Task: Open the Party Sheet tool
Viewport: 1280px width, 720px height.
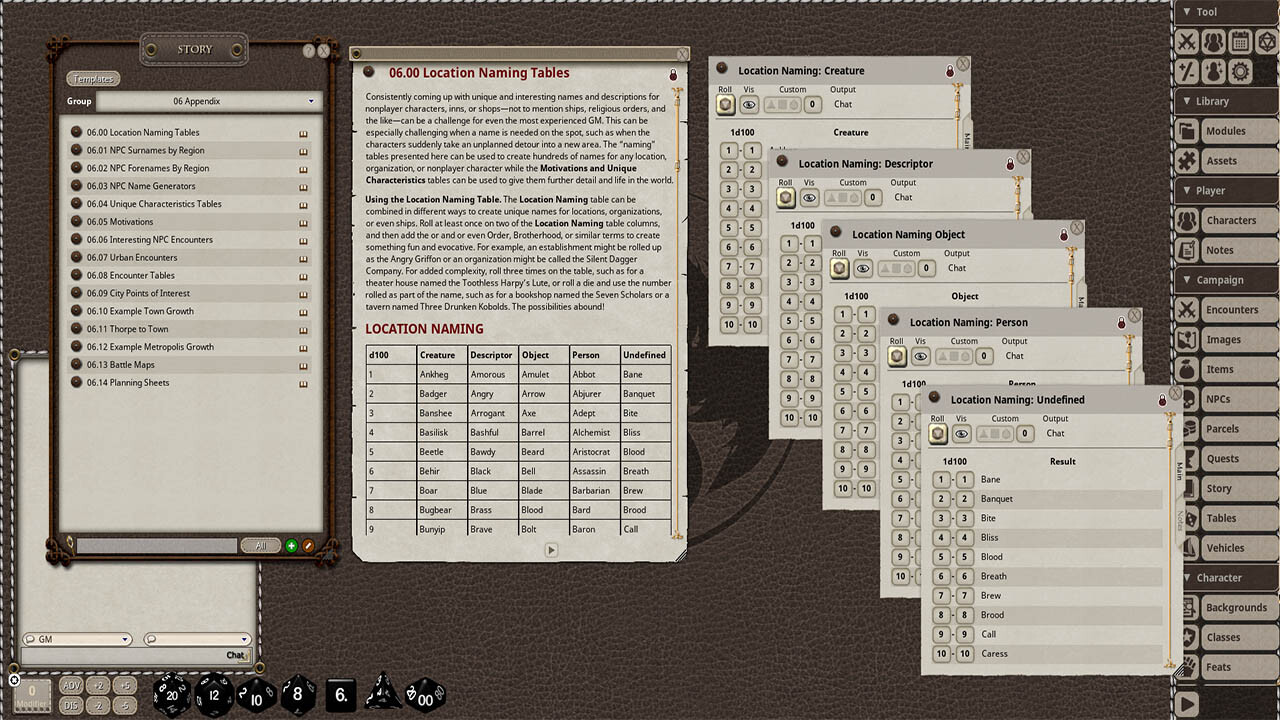Action: (x=1213, y=41)
